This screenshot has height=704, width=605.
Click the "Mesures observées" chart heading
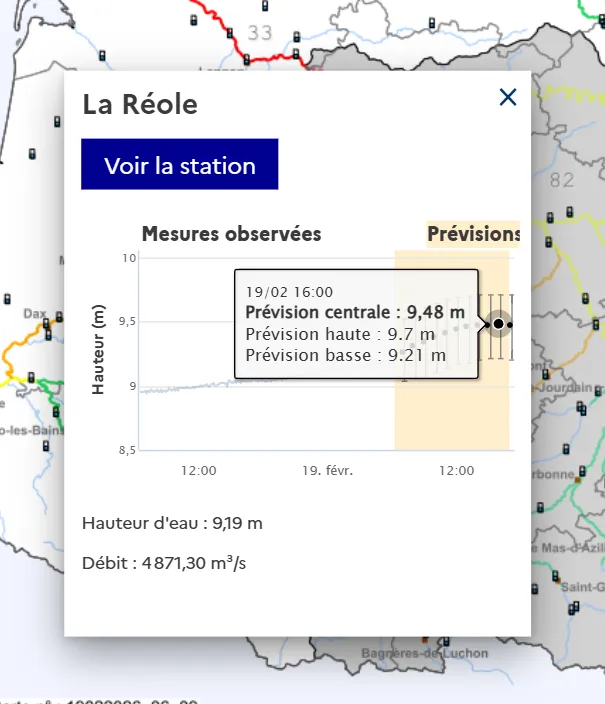231,234
